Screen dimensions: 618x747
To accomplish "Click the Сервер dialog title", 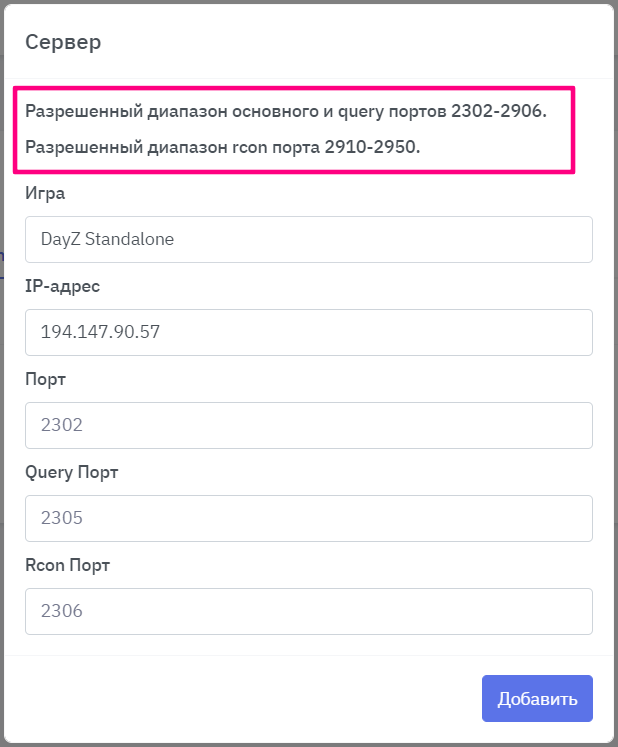I will tap(63, 42).
